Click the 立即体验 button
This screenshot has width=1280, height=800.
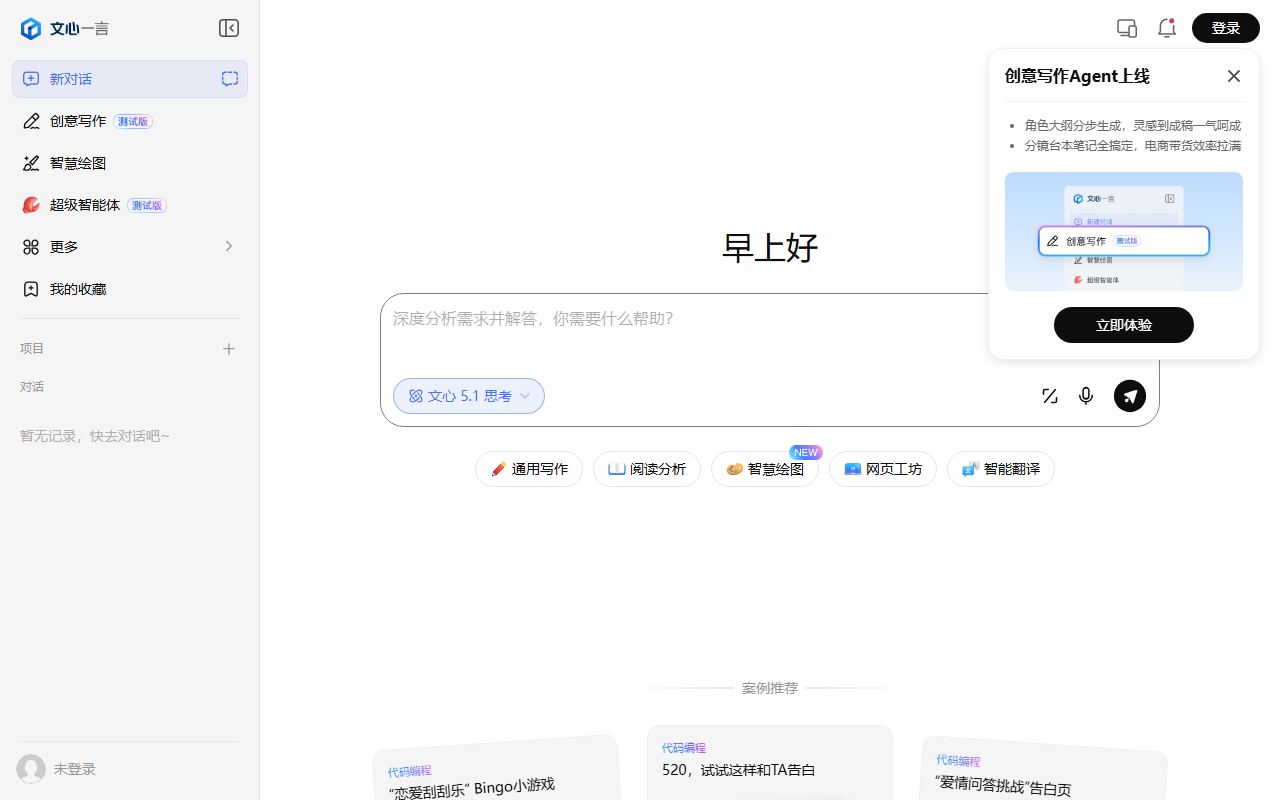pos(1124,325)
